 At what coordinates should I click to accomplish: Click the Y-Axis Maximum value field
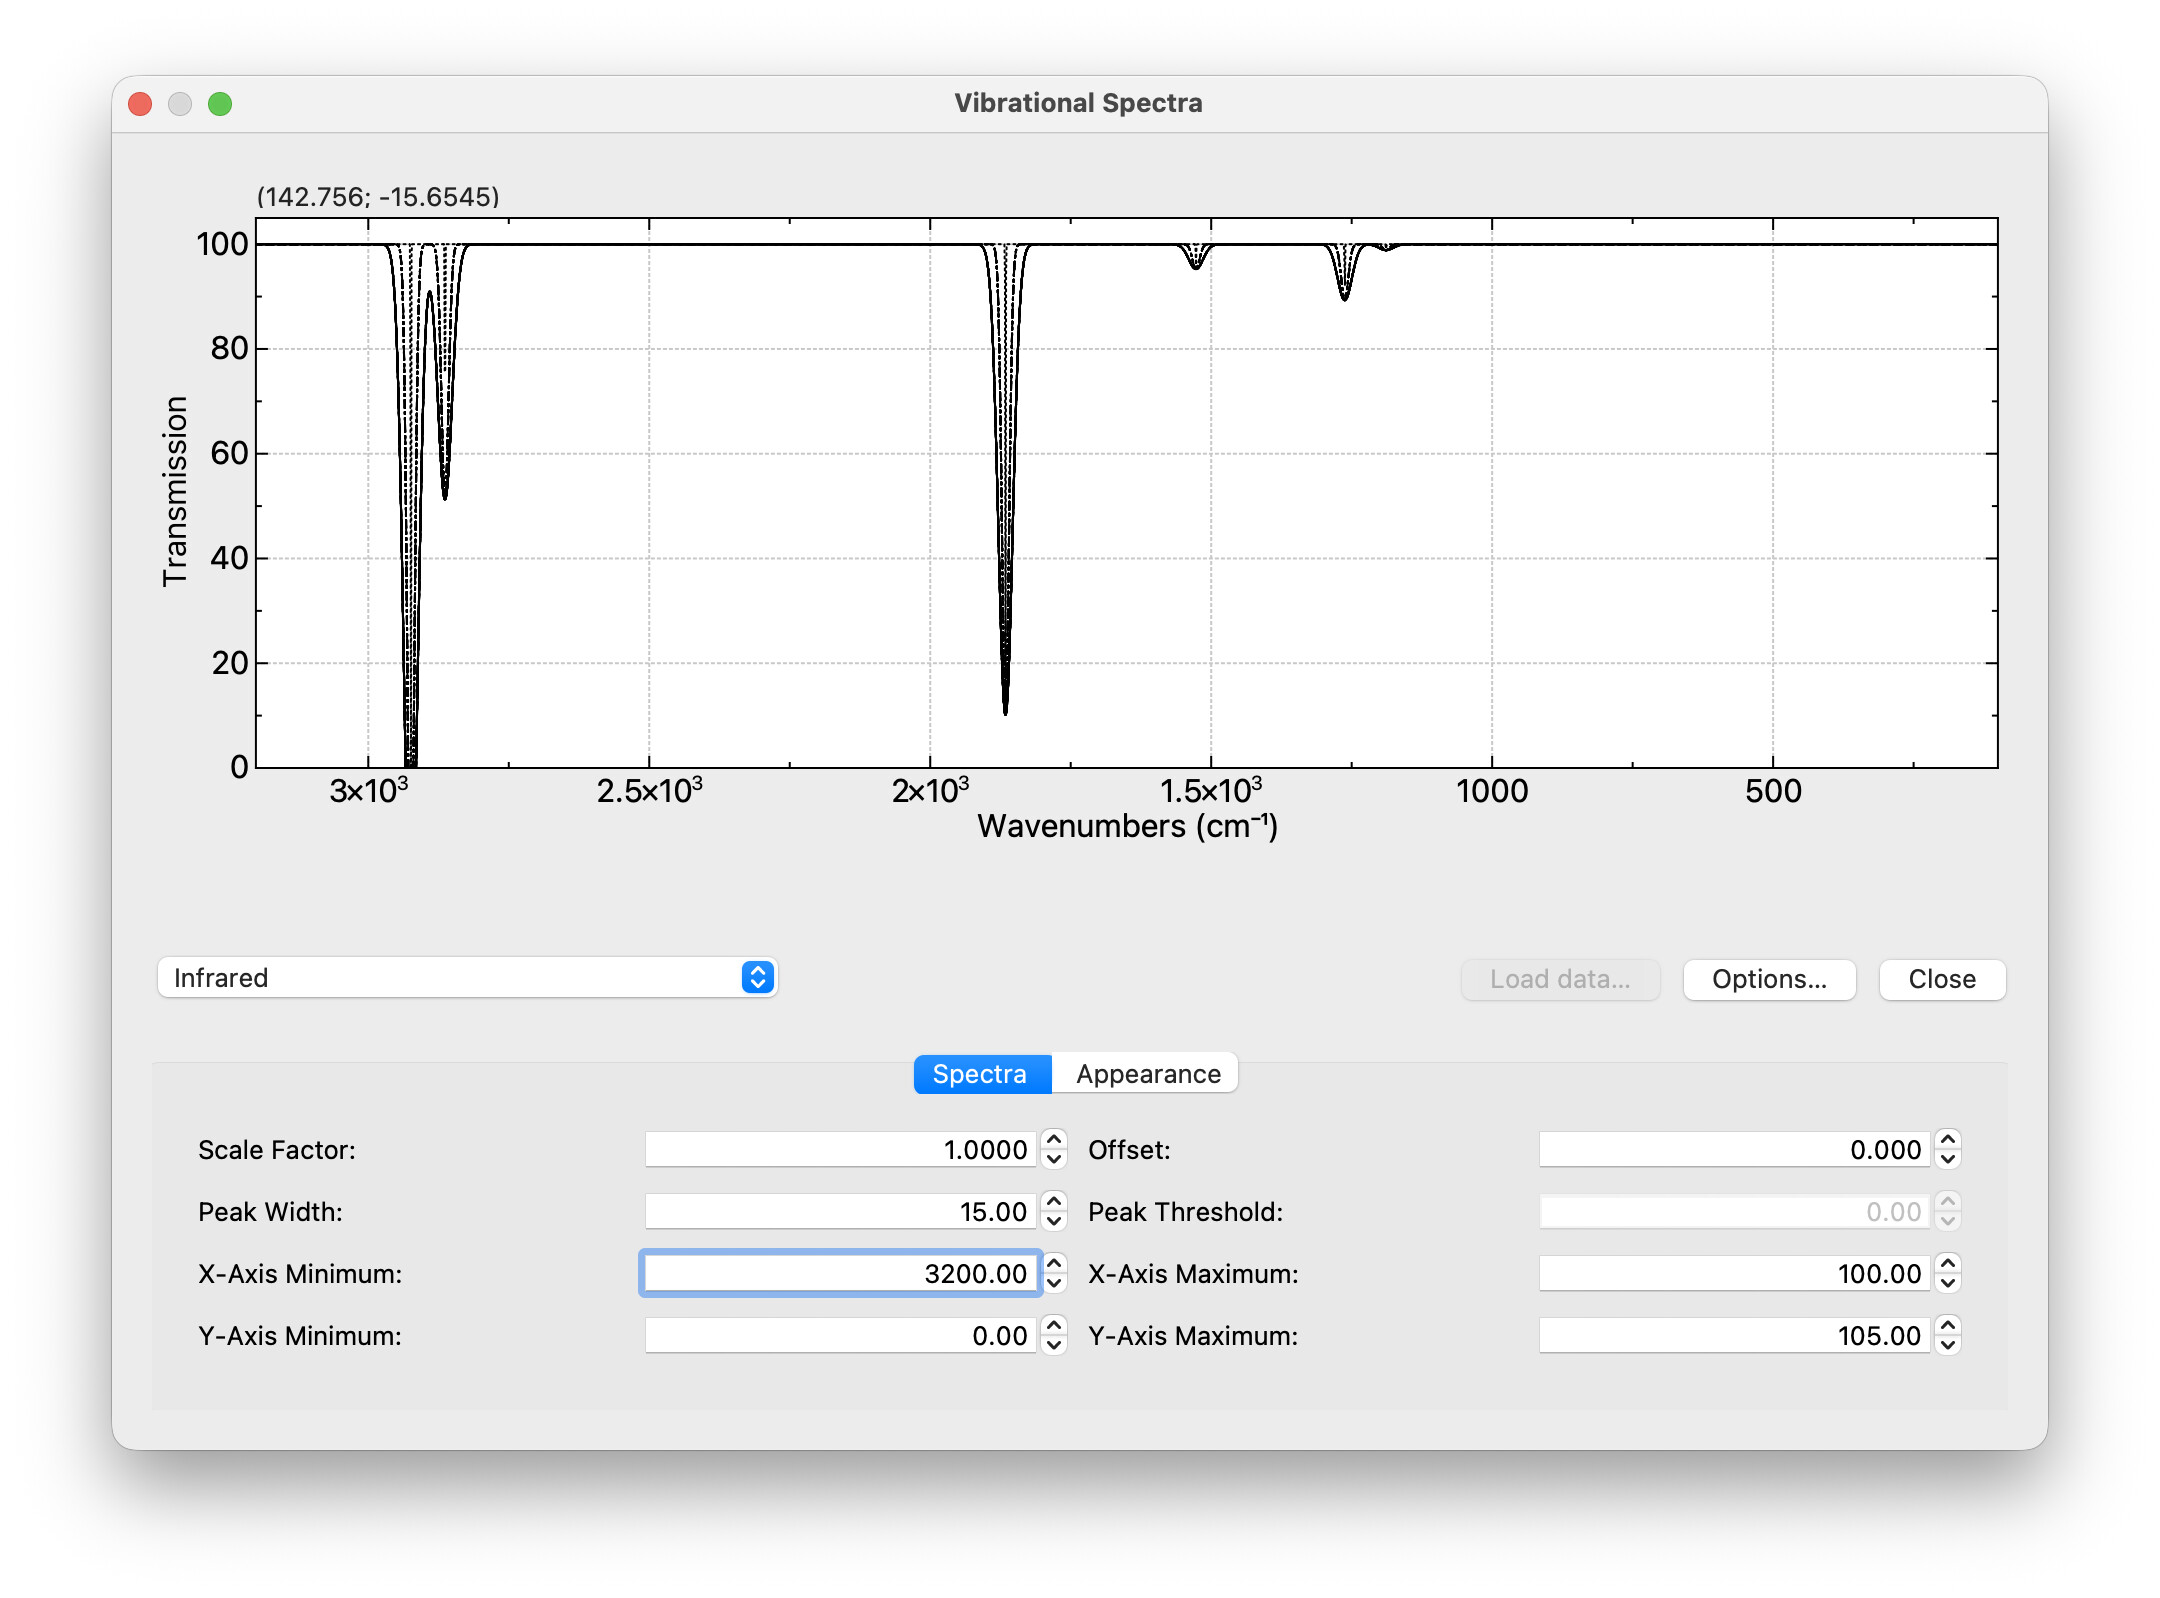tap(1733, 1335)
